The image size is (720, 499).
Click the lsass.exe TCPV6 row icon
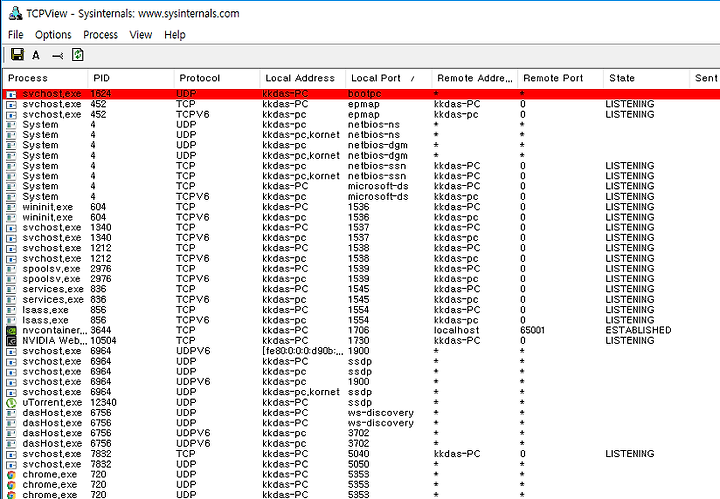[x=11, y=320]
